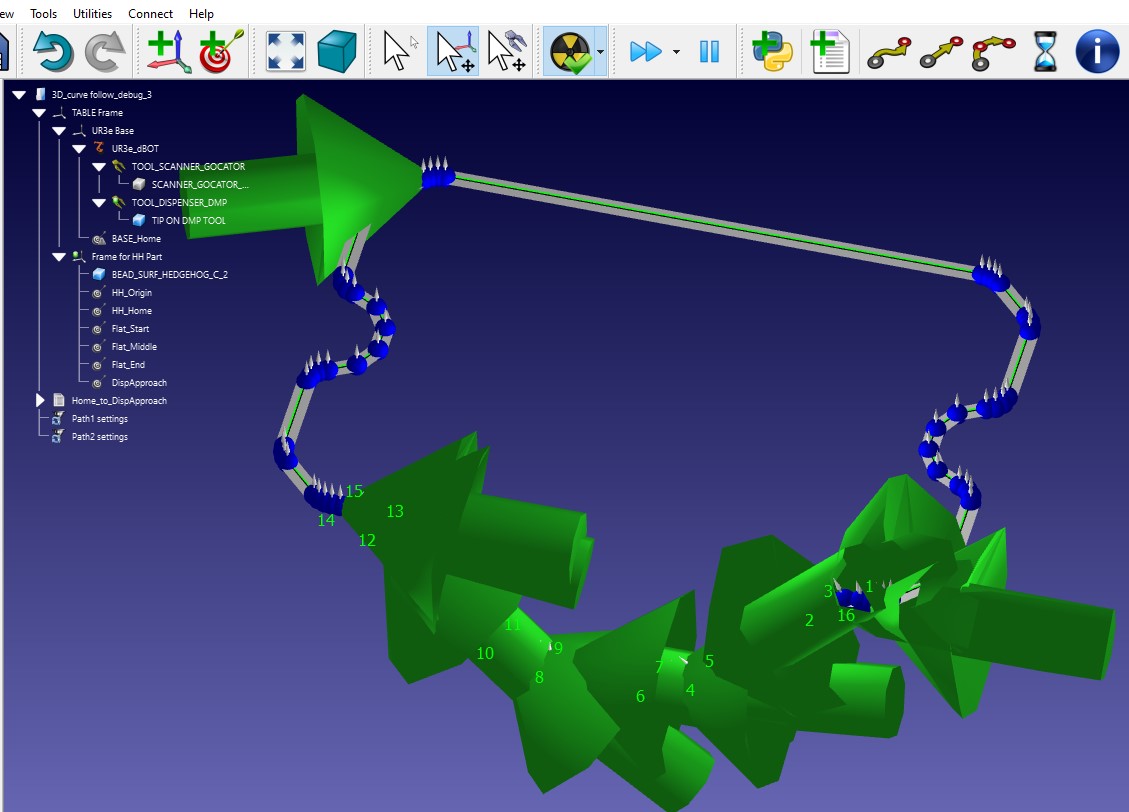Click path point label 13 in the viewport
This screenshot has width=1129, height=812.
395,511
